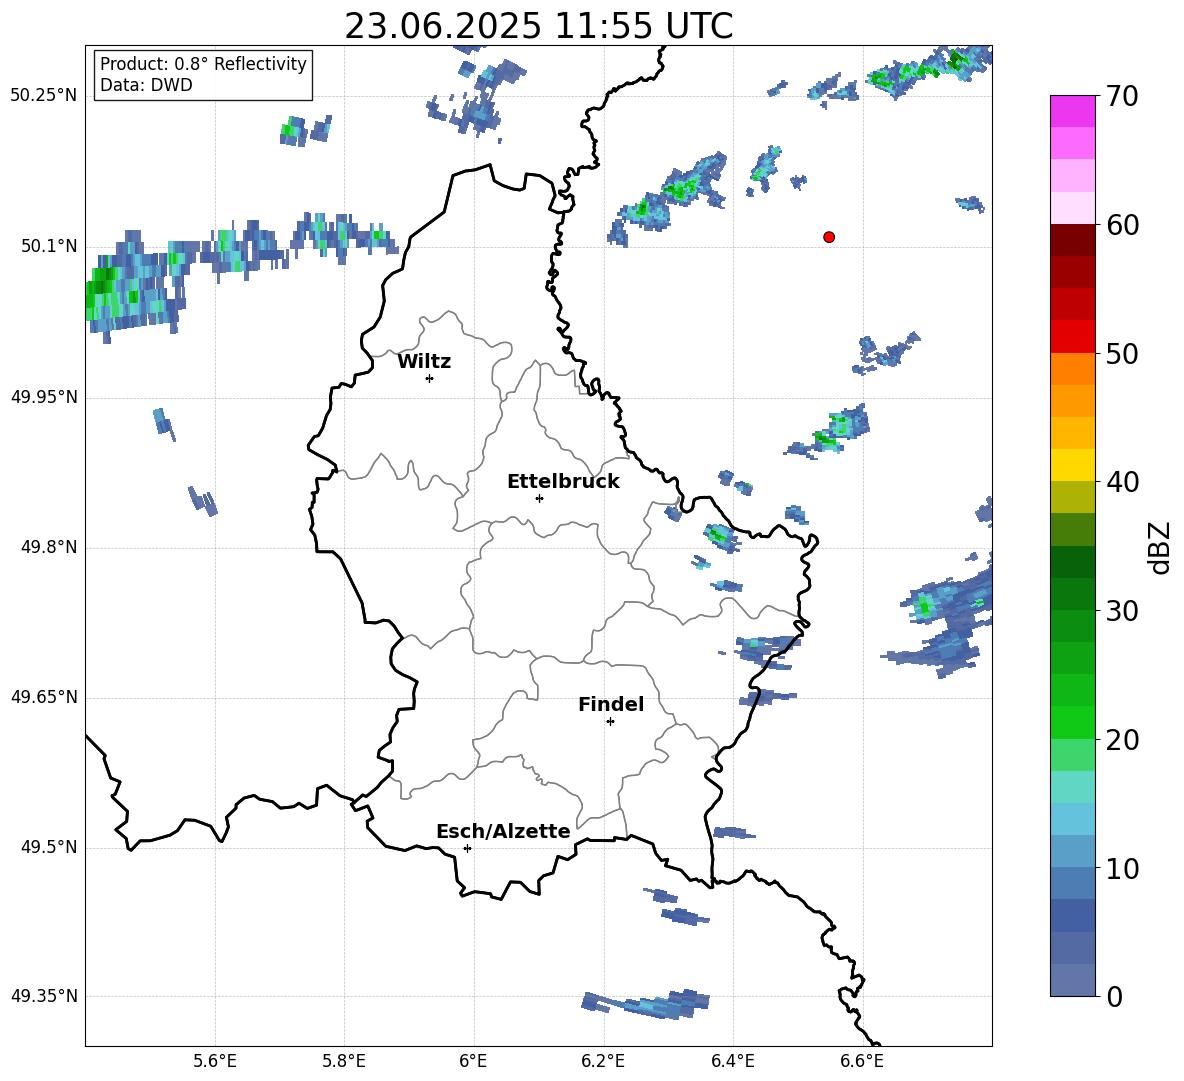Click the 'Esch/Alzette' label

click(x=503, y=831)
